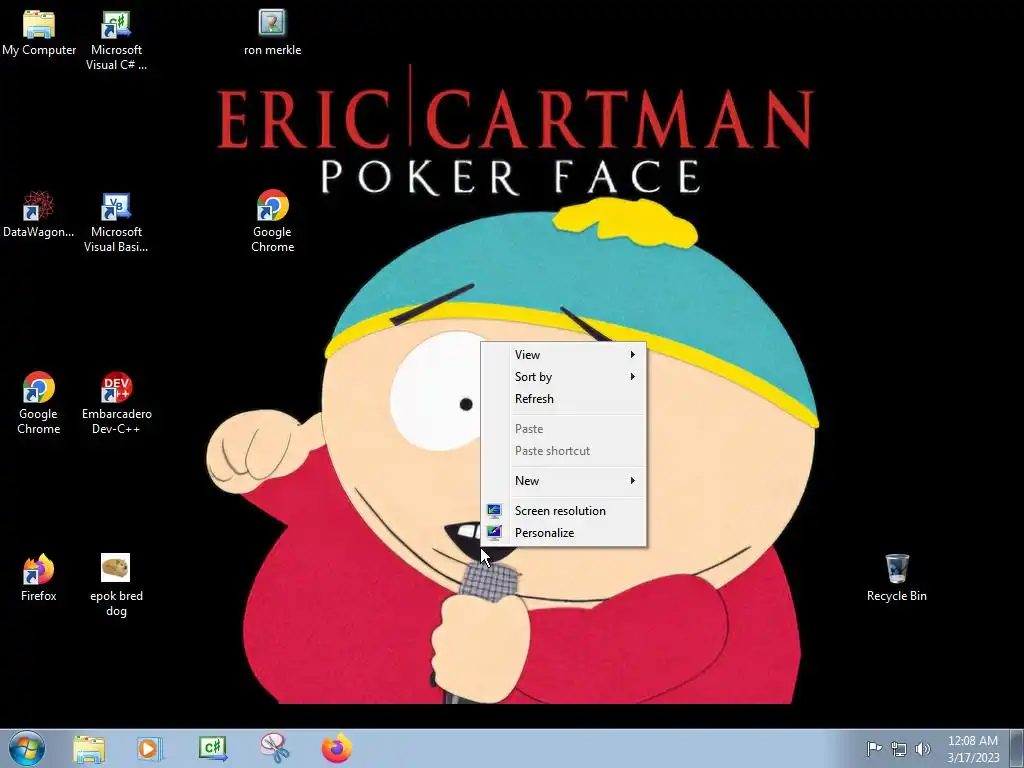Select the Firefox desktop shortcut
Screen dimensions: 1024x768
click(x=39, y=577)
